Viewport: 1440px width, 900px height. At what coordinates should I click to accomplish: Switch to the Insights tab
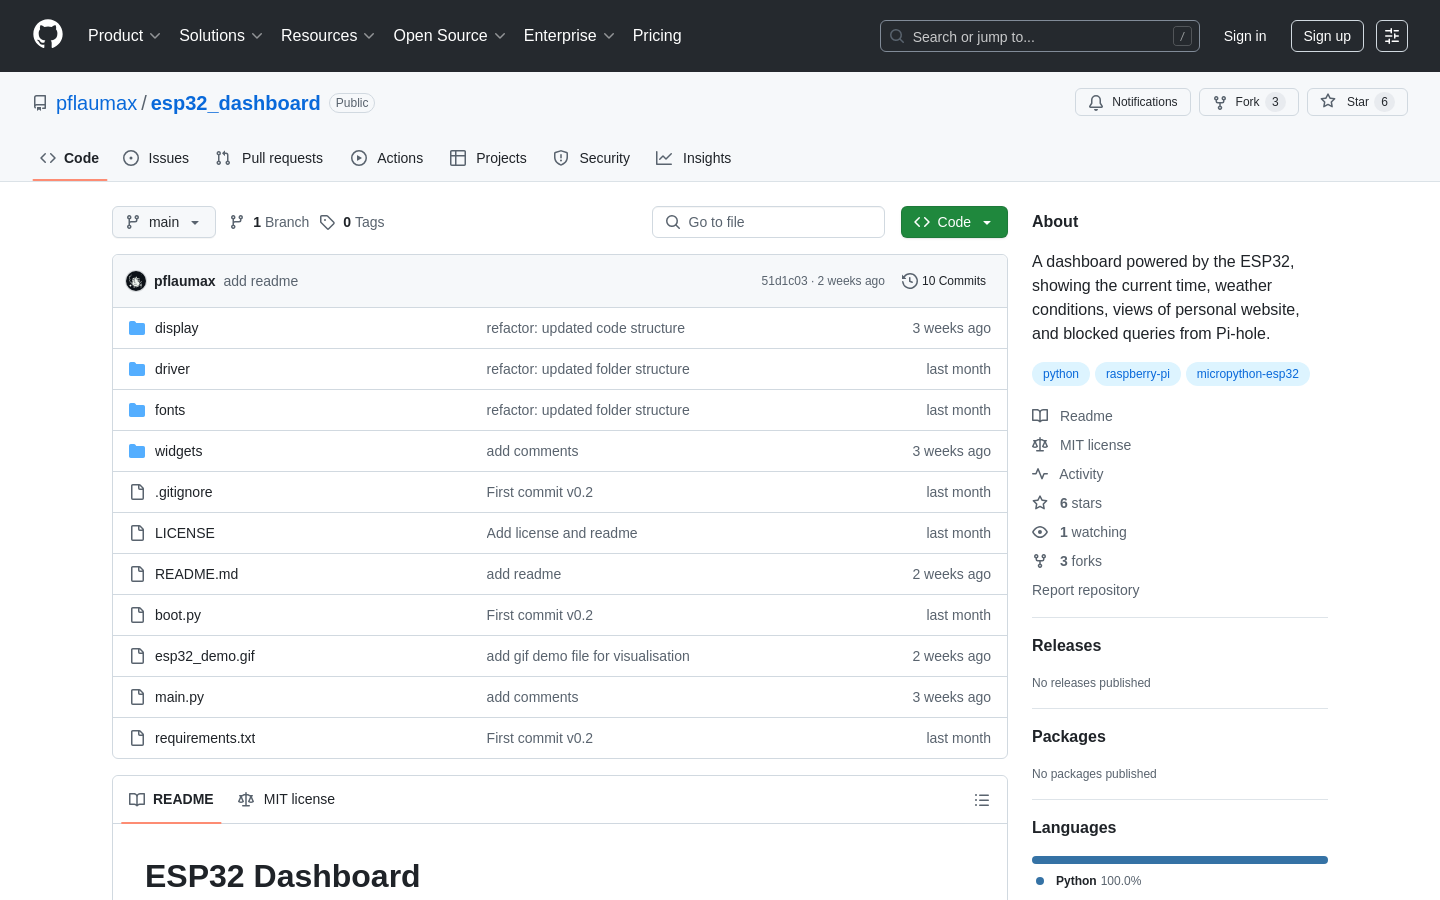pos(694,158)
